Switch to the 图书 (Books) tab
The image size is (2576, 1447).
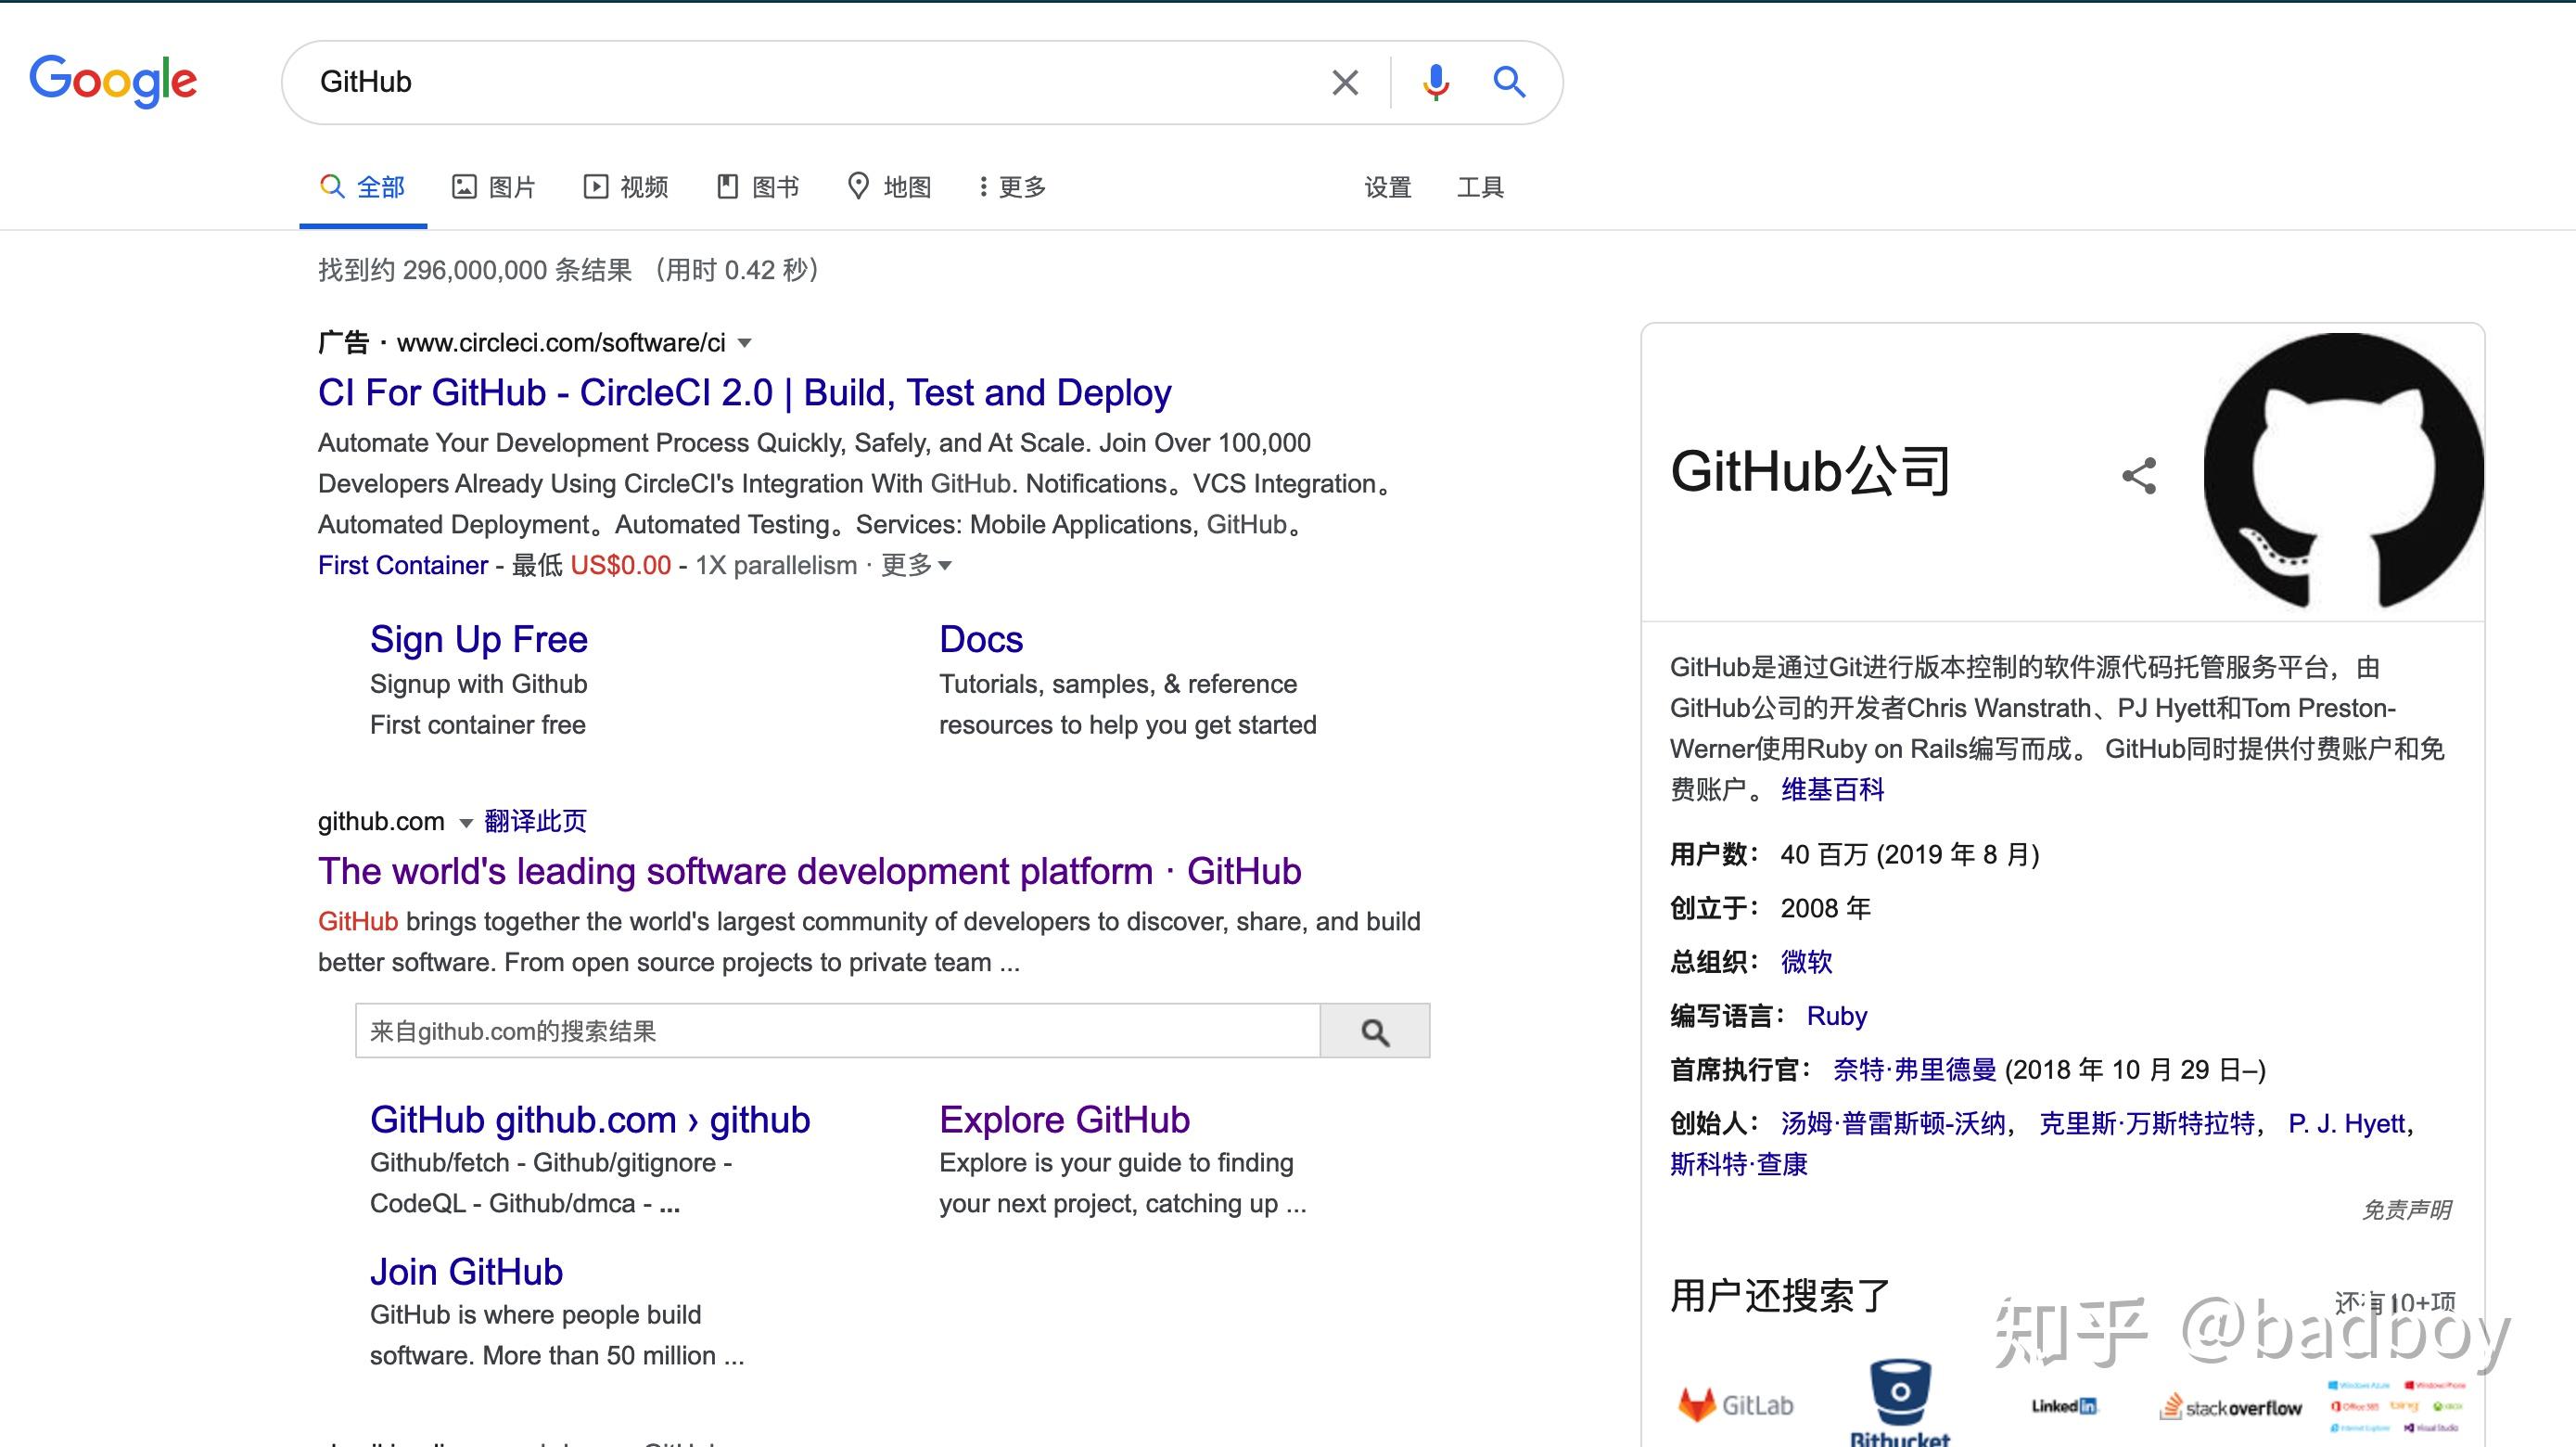(758, 187)
